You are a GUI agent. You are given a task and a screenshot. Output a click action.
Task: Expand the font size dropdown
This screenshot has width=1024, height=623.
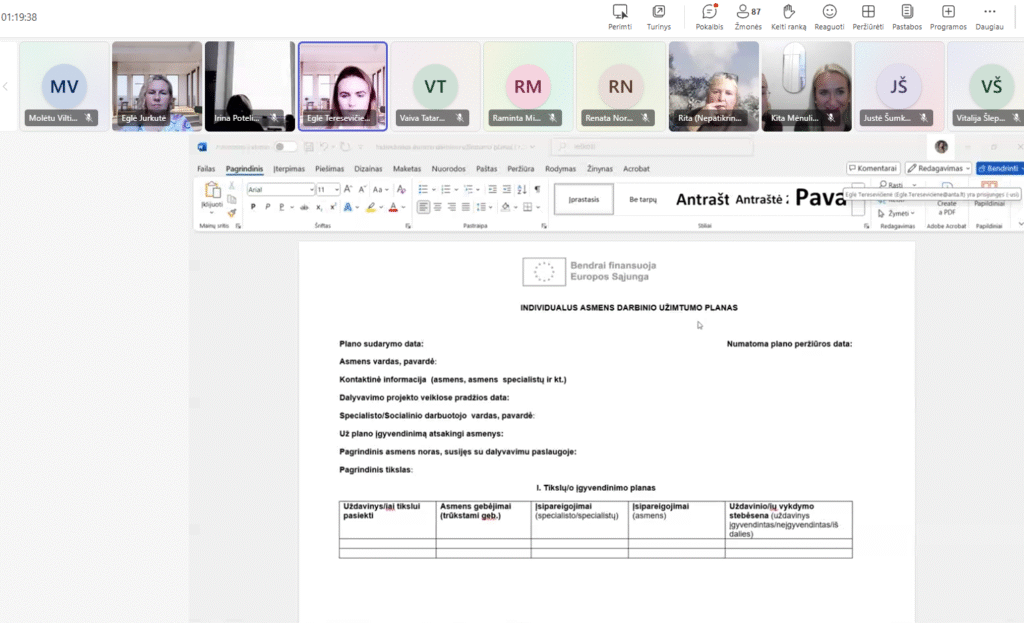(x=337, y=189)
